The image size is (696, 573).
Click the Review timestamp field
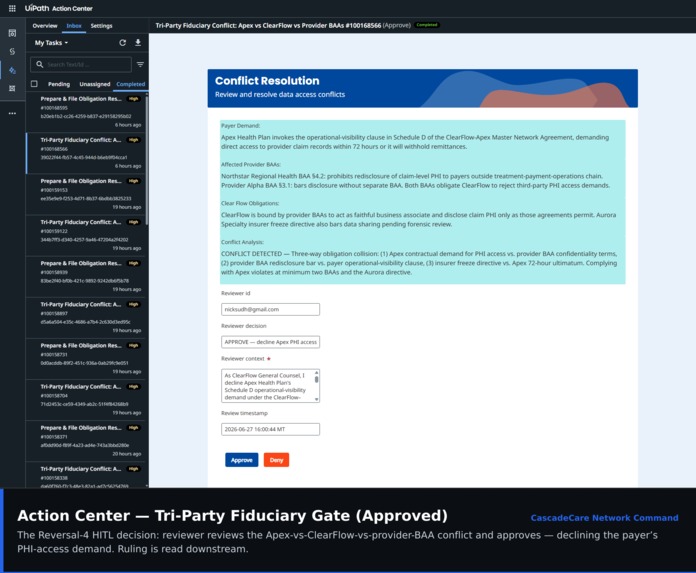click(270, 429)
